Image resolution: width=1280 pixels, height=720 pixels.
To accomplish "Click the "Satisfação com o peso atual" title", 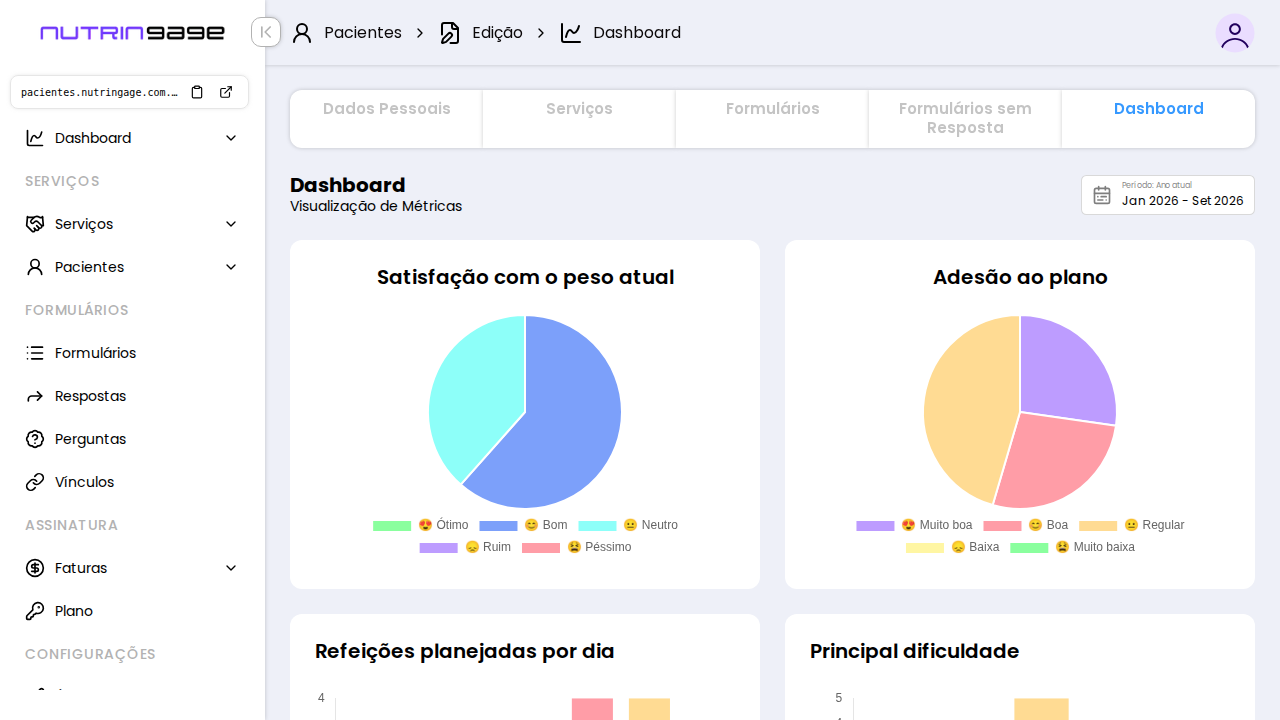I will click(525, 277).
